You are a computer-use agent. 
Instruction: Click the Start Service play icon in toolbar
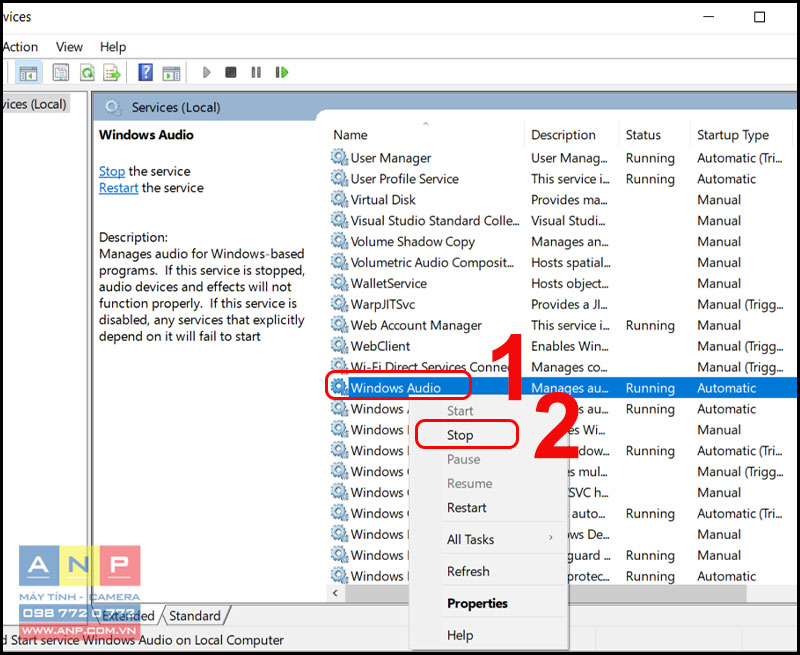[206, 72]
